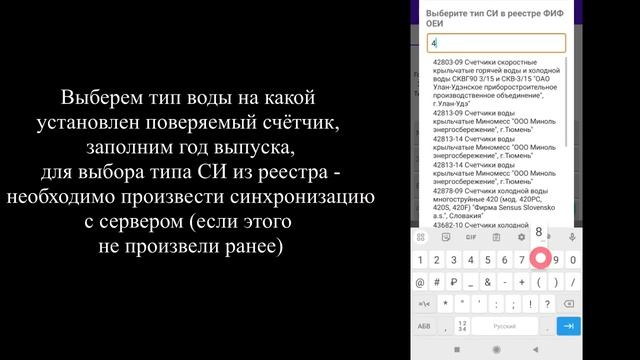The height and width of the screenshot is (360, 640).
Task: Open the GIF panel on the keyboard
Action: (471, 237)
